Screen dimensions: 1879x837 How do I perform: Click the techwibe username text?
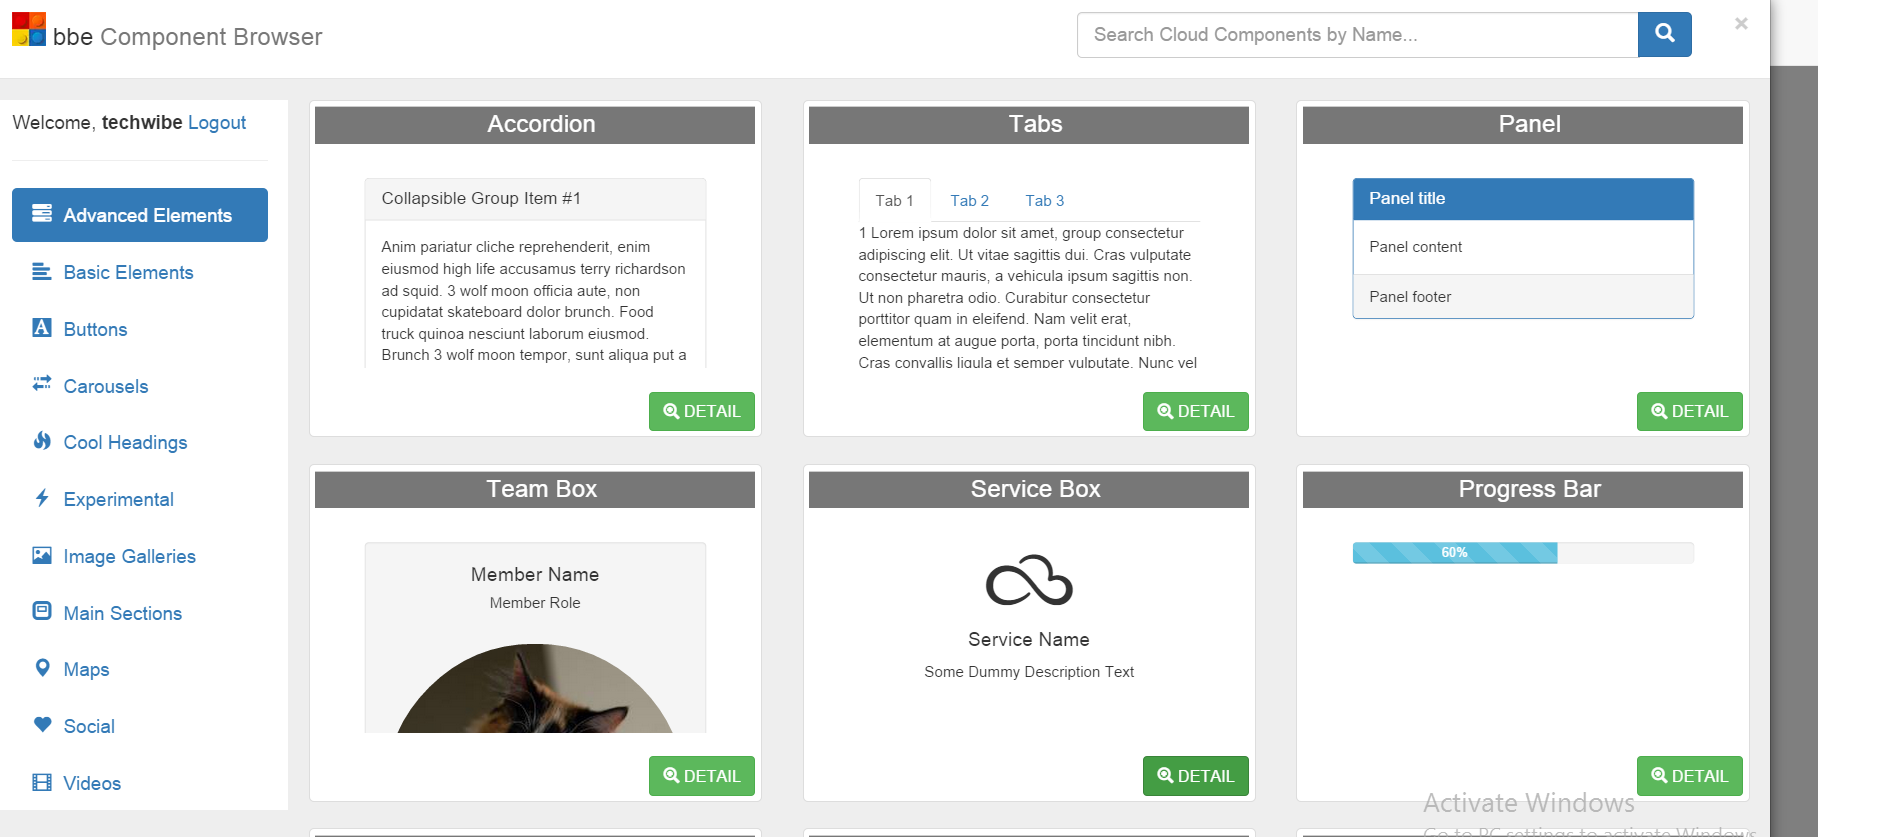coord(142,122)
